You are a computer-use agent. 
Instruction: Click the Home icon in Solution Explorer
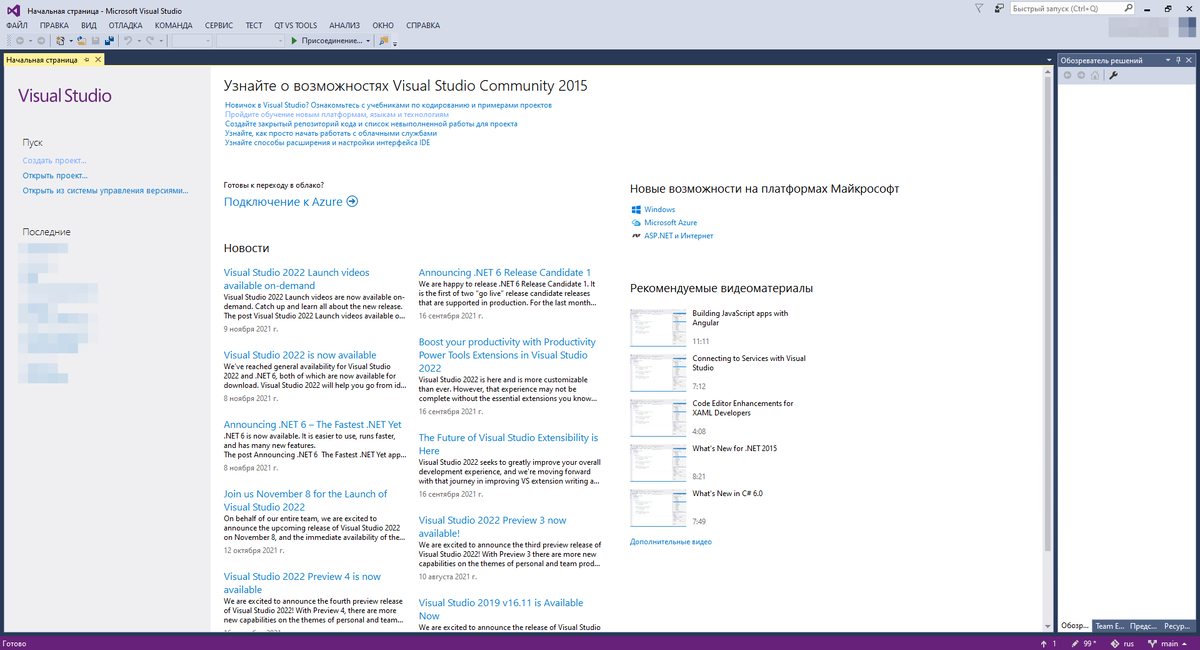pos(1095,75)
